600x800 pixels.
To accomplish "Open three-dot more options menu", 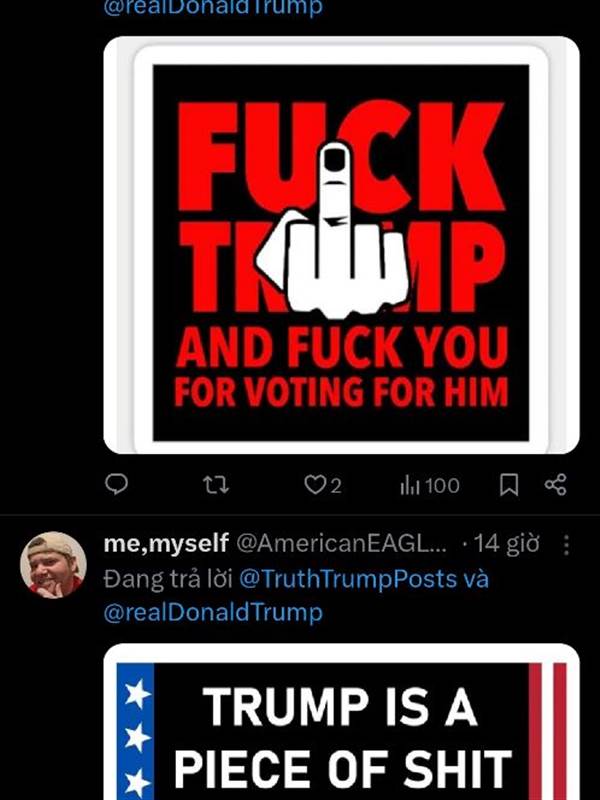I will (x=566, y=544).
